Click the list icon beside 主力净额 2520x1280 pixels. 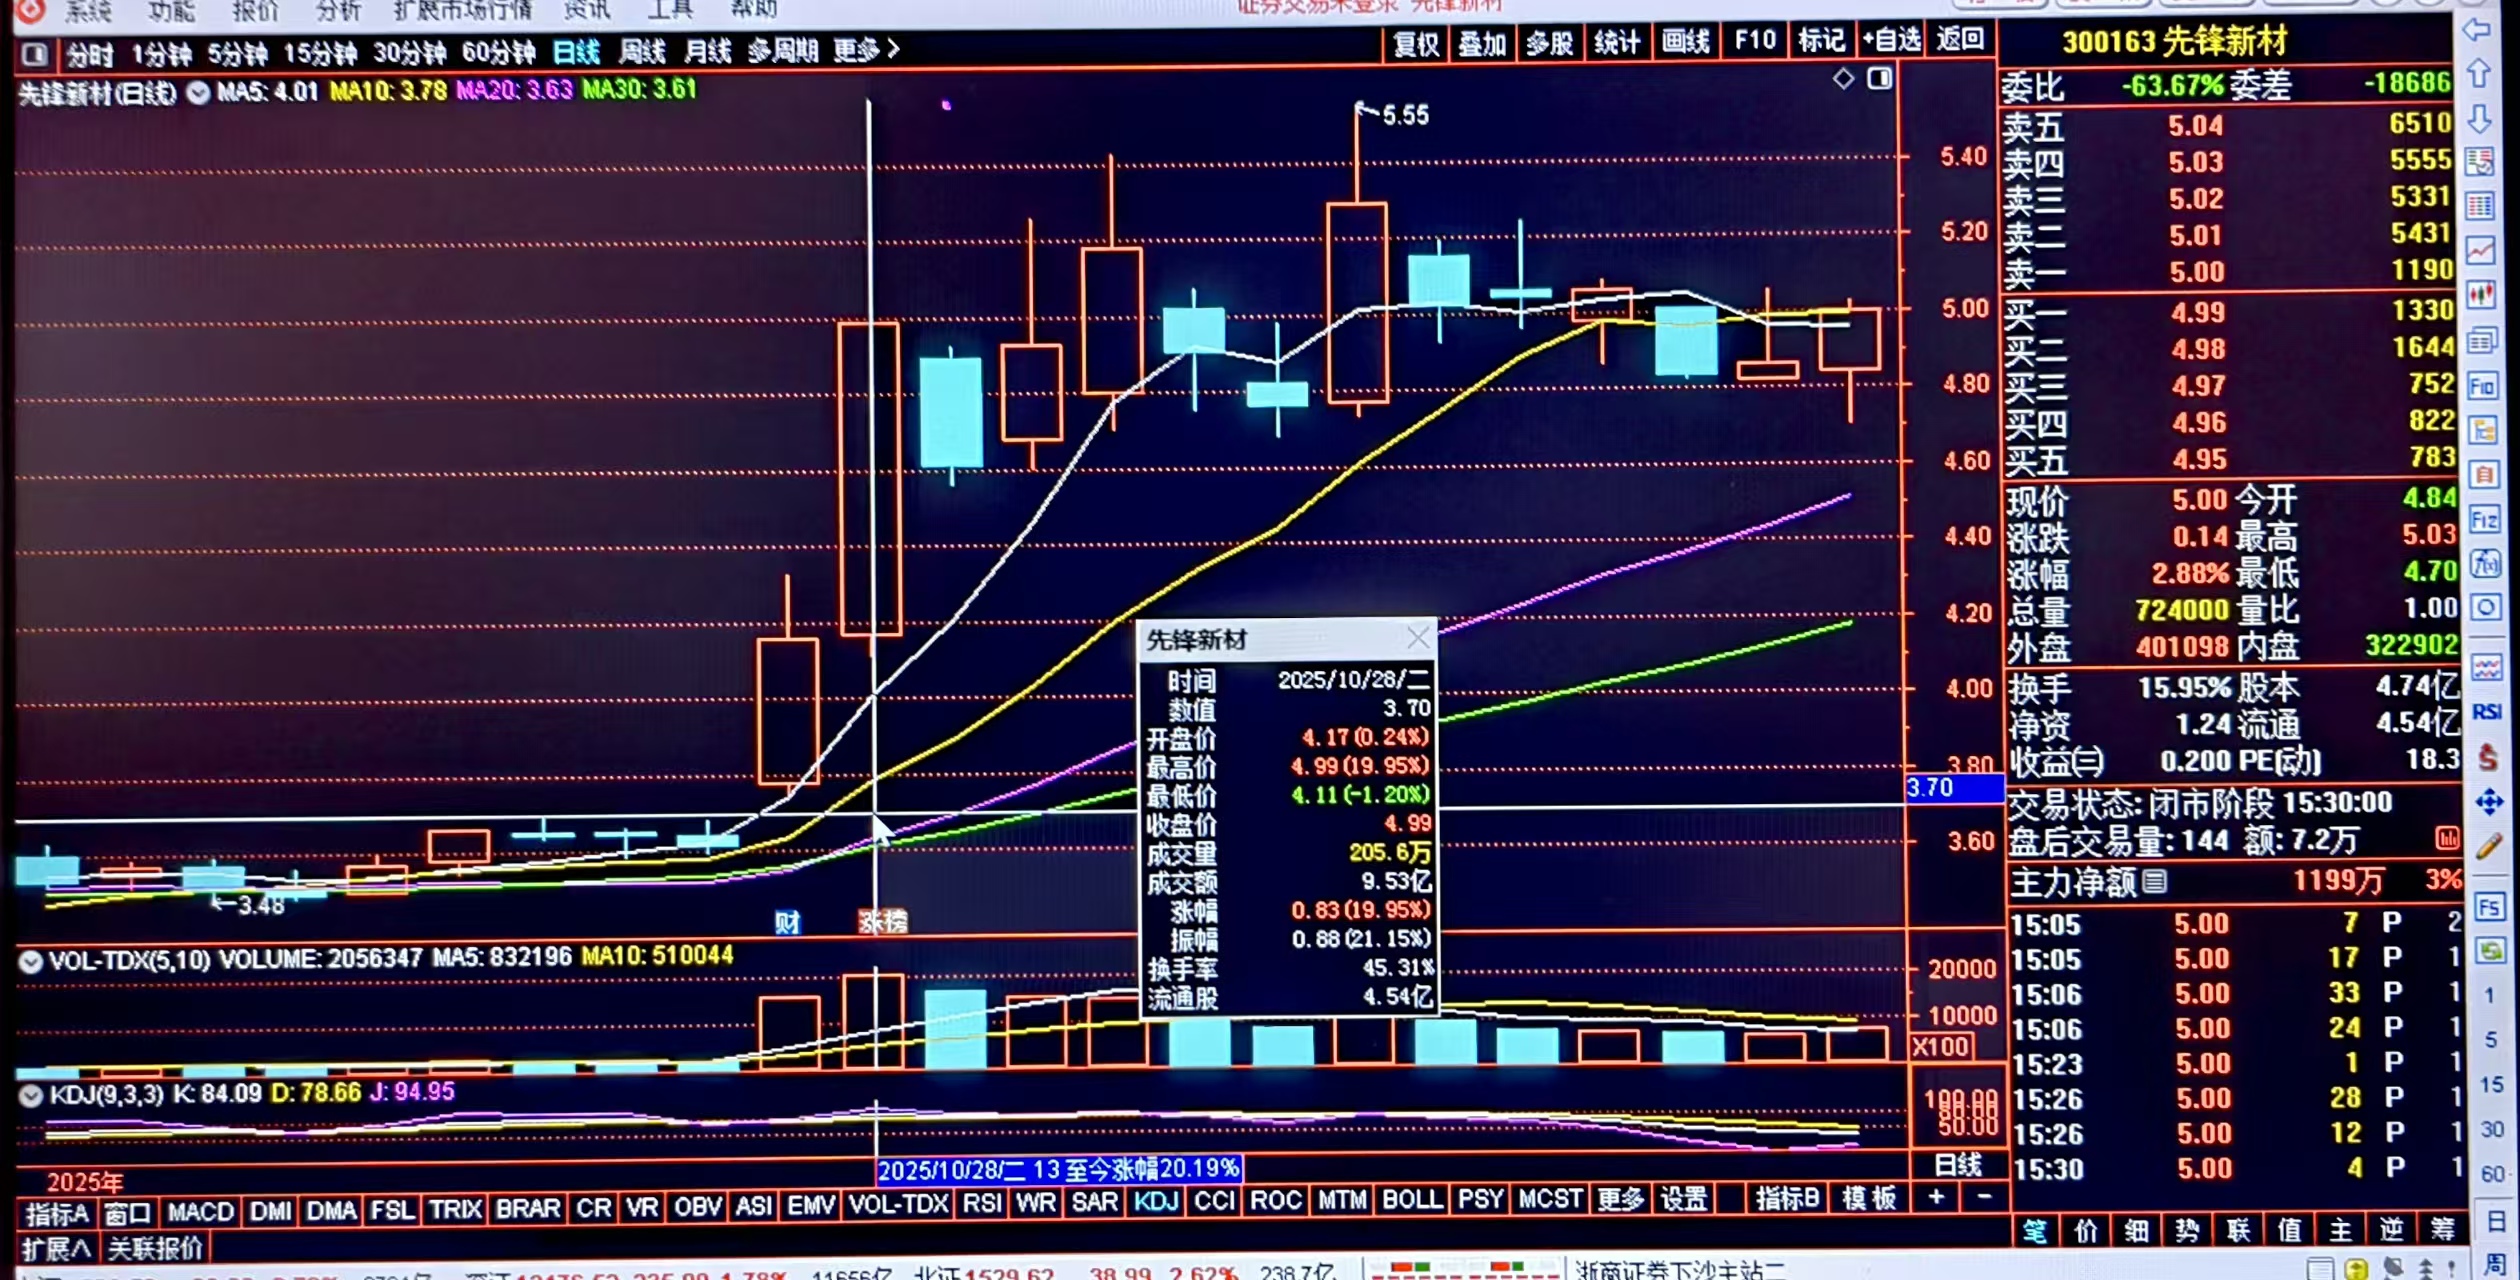[x=2155, y=881]
